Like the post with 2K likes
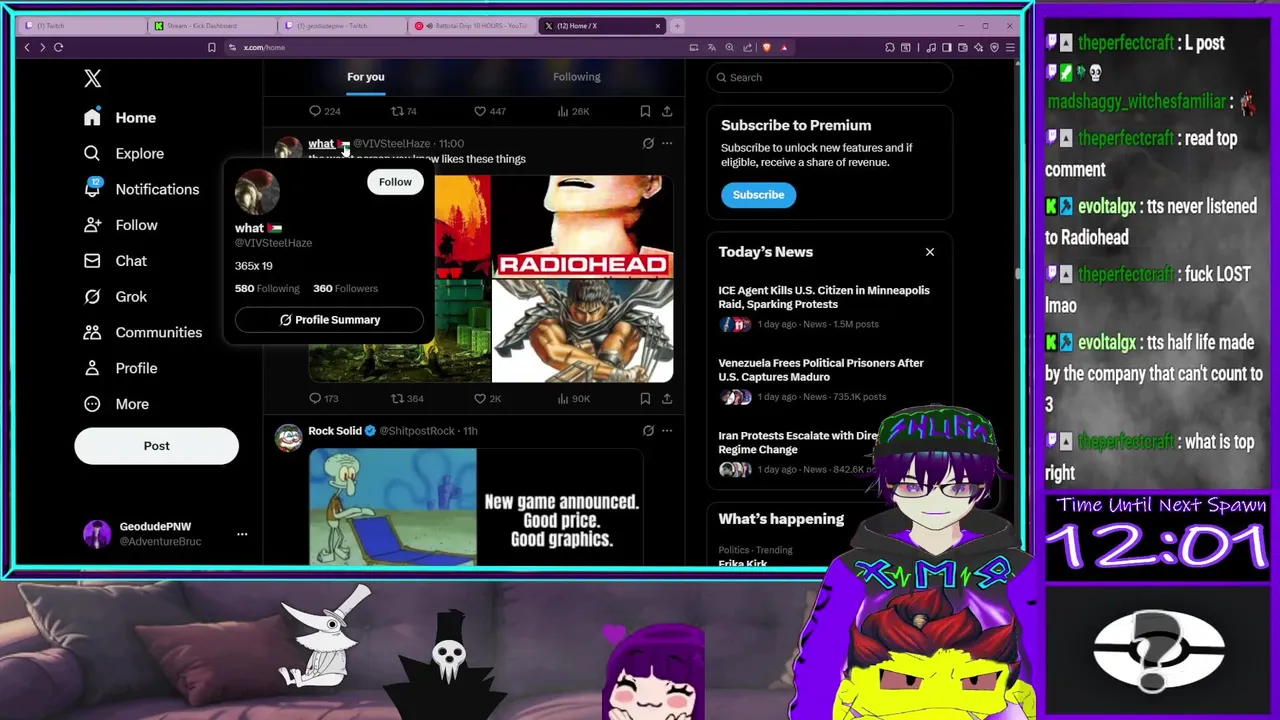The image size is (1280, 720). 488,398
